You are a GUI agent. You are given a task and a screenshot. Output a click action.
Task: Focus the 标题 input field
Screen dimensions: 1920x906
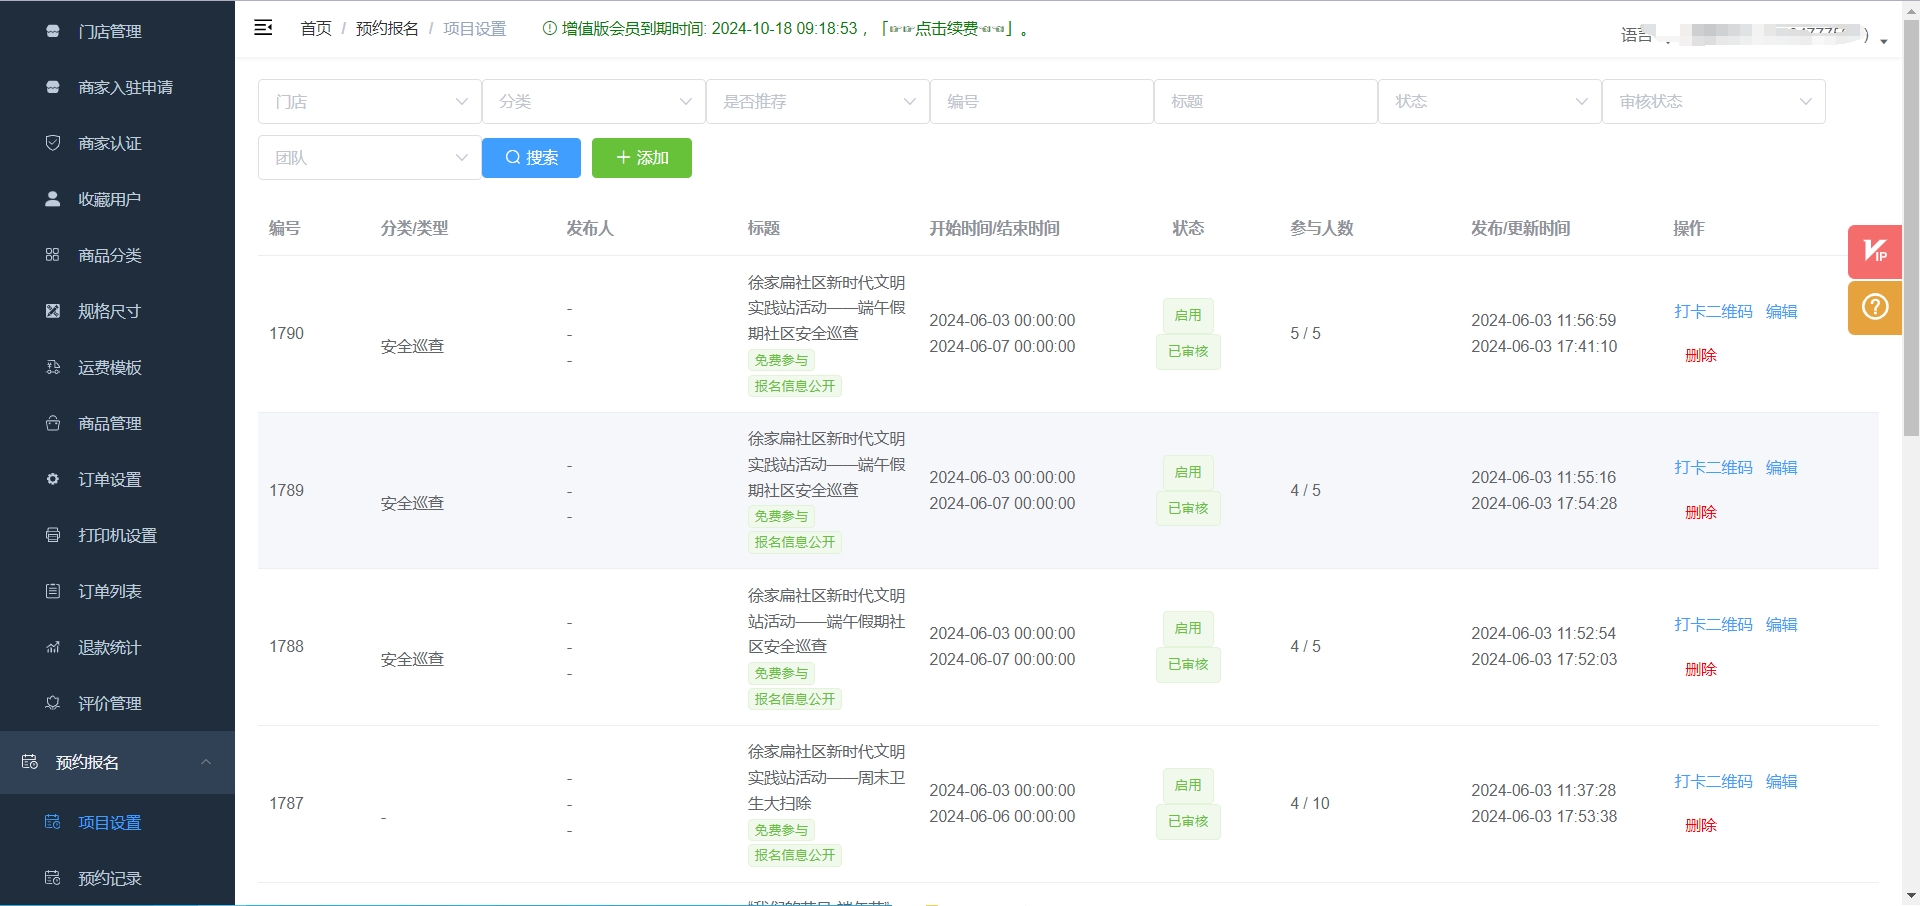point(1266,101)
